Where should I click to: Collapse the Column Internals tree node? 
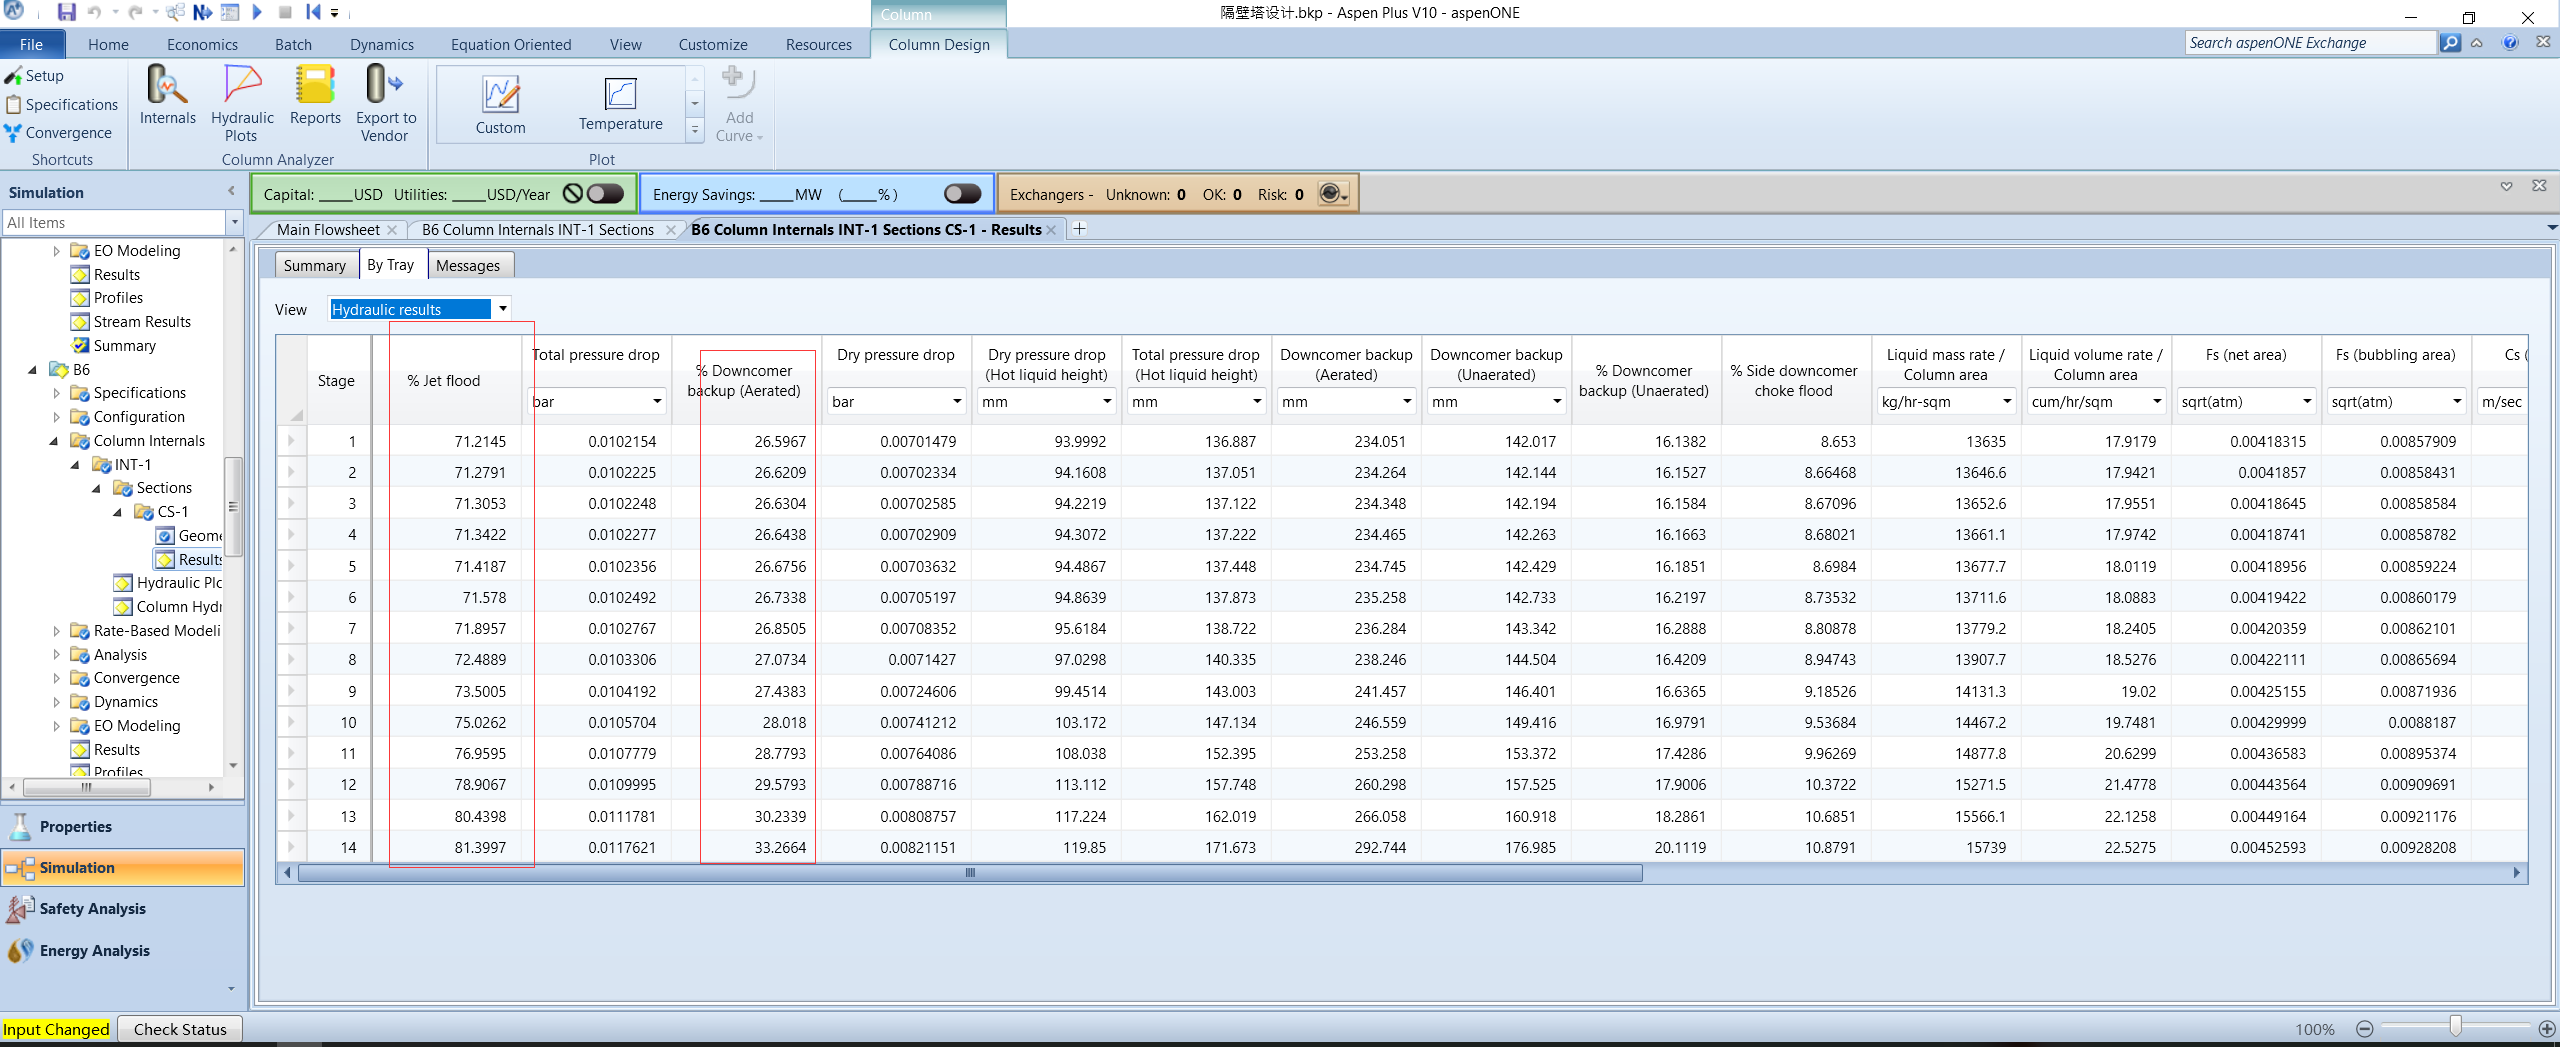(54, 441)
